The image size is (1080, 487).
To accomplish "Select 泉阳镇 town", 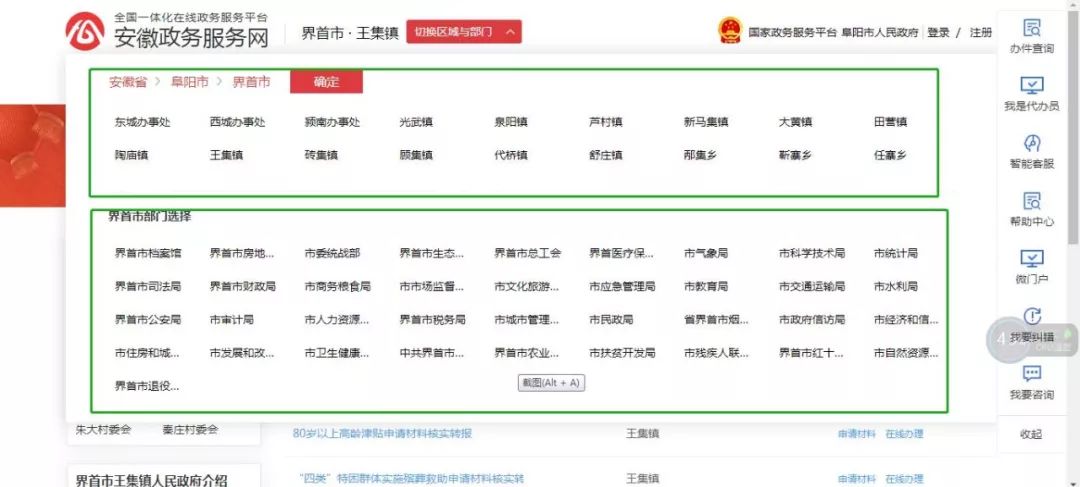I will pyautogui.click(x=511, y=122).
